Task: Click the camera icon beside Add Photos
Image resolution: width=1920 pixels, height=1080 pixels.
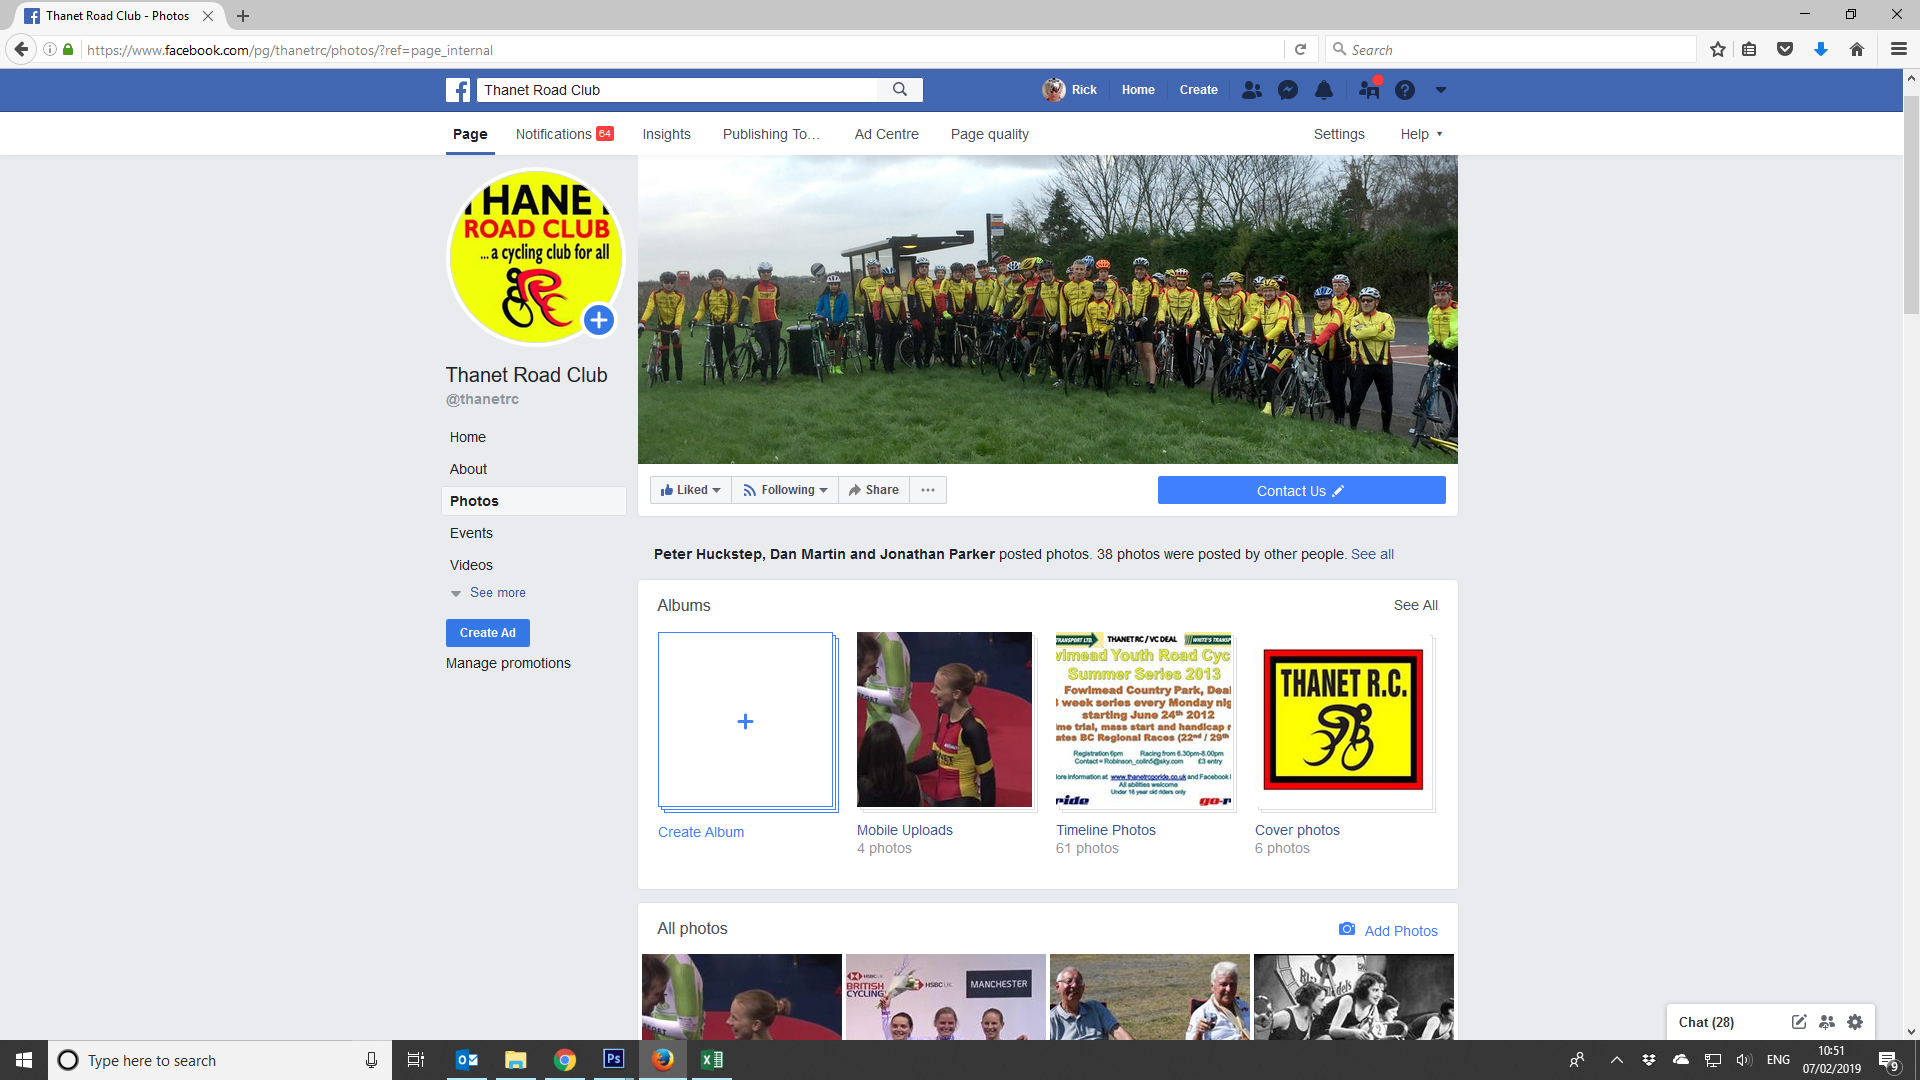Action: click(1347, 930)
